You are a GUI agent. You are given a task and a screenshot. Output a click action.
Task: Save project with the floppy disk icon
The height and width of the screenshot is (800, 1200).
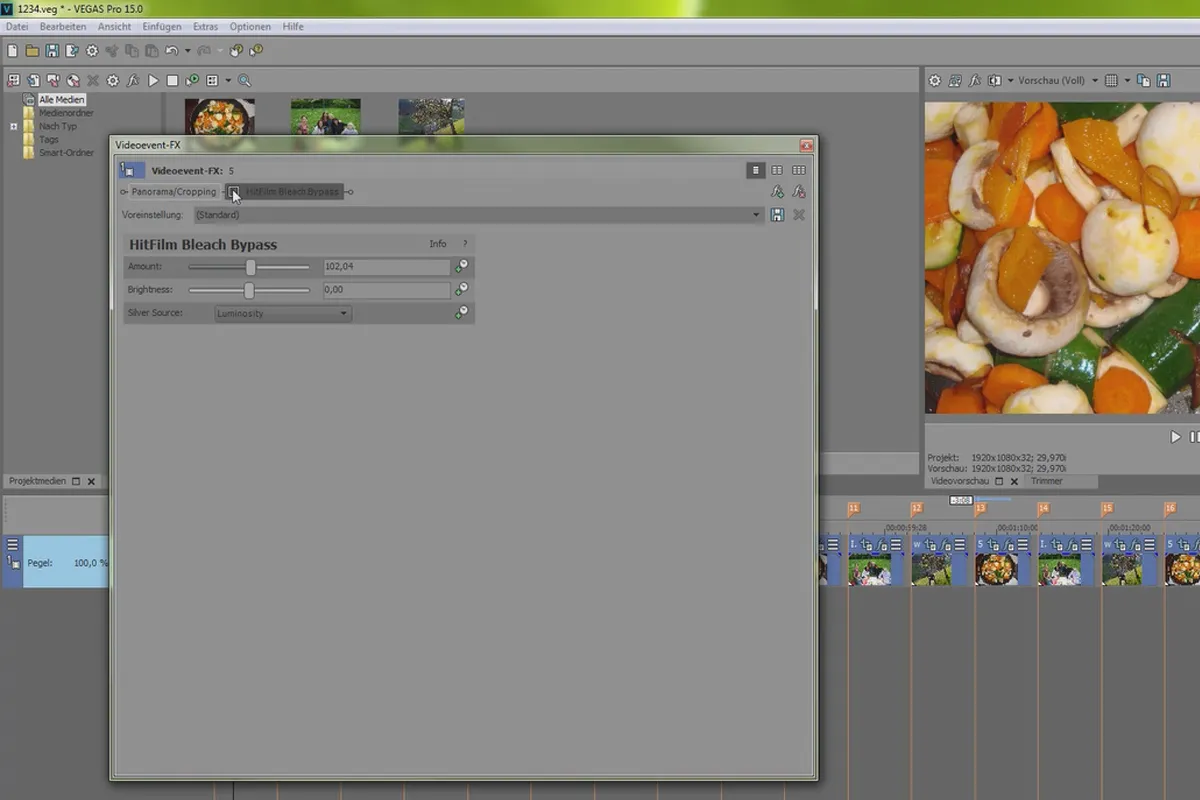52,50
